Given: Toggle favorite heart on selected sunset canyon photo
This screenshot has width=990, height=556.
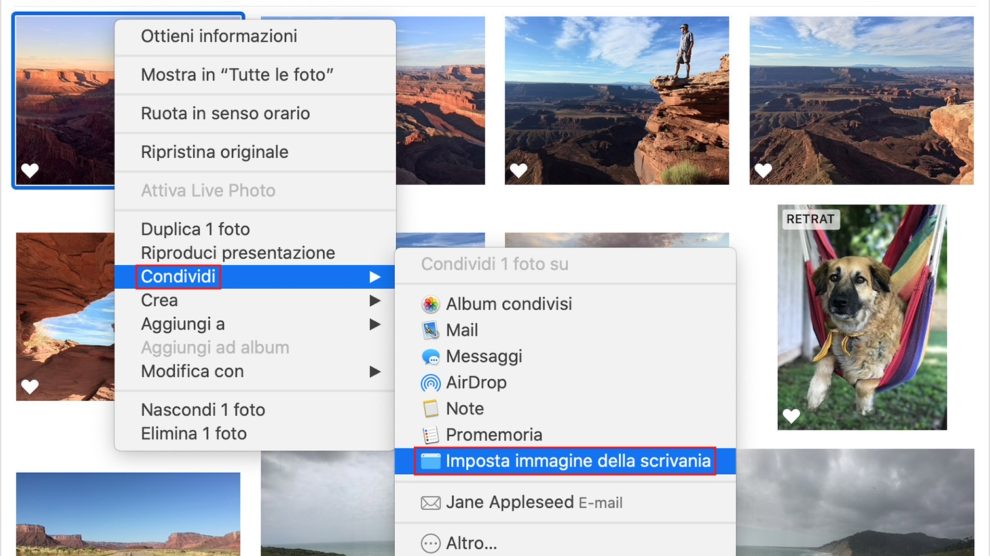Looking at the screenshot, I should 30,170.
